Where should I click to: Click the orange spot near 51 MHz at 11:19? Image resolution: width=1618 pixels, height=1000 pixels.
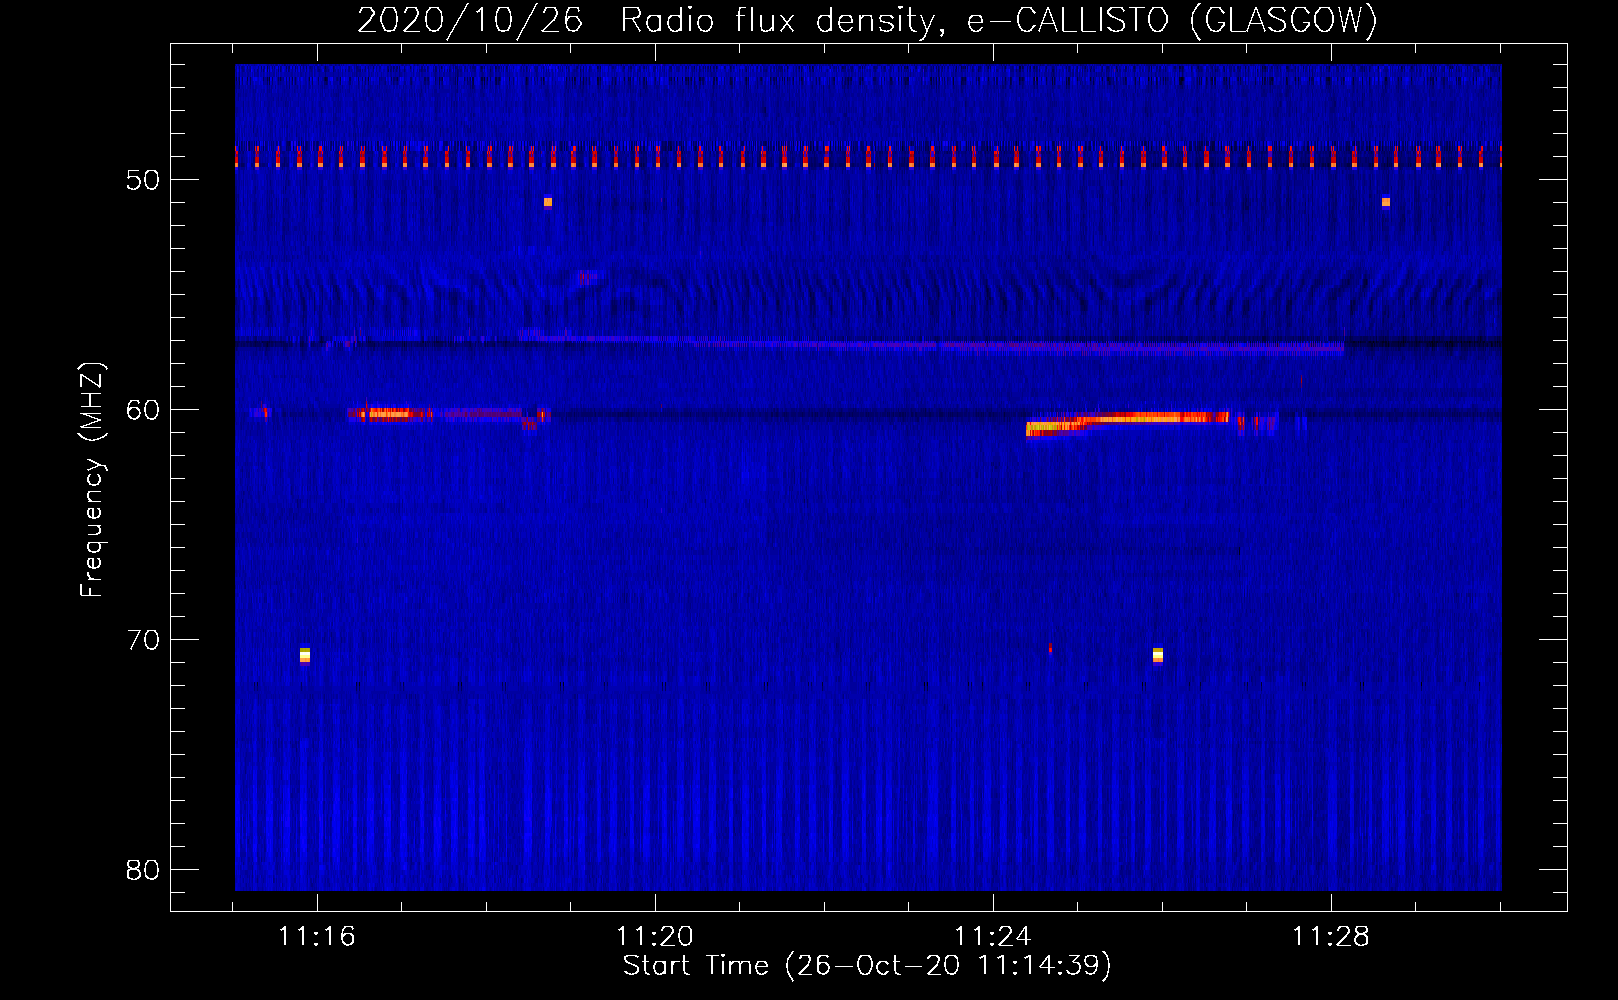click(548, 202)
